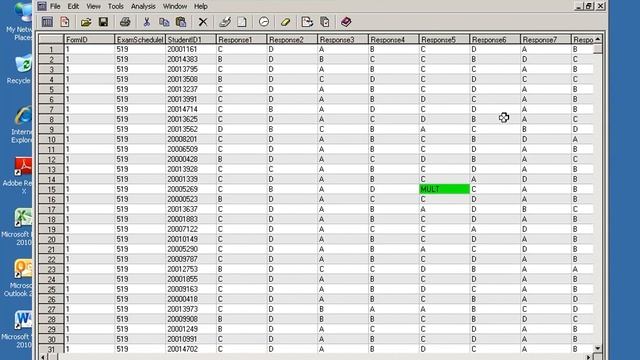Click the save floppy disk icon
Viewport: 640px width, 360px height.
(x=103, y=22)
